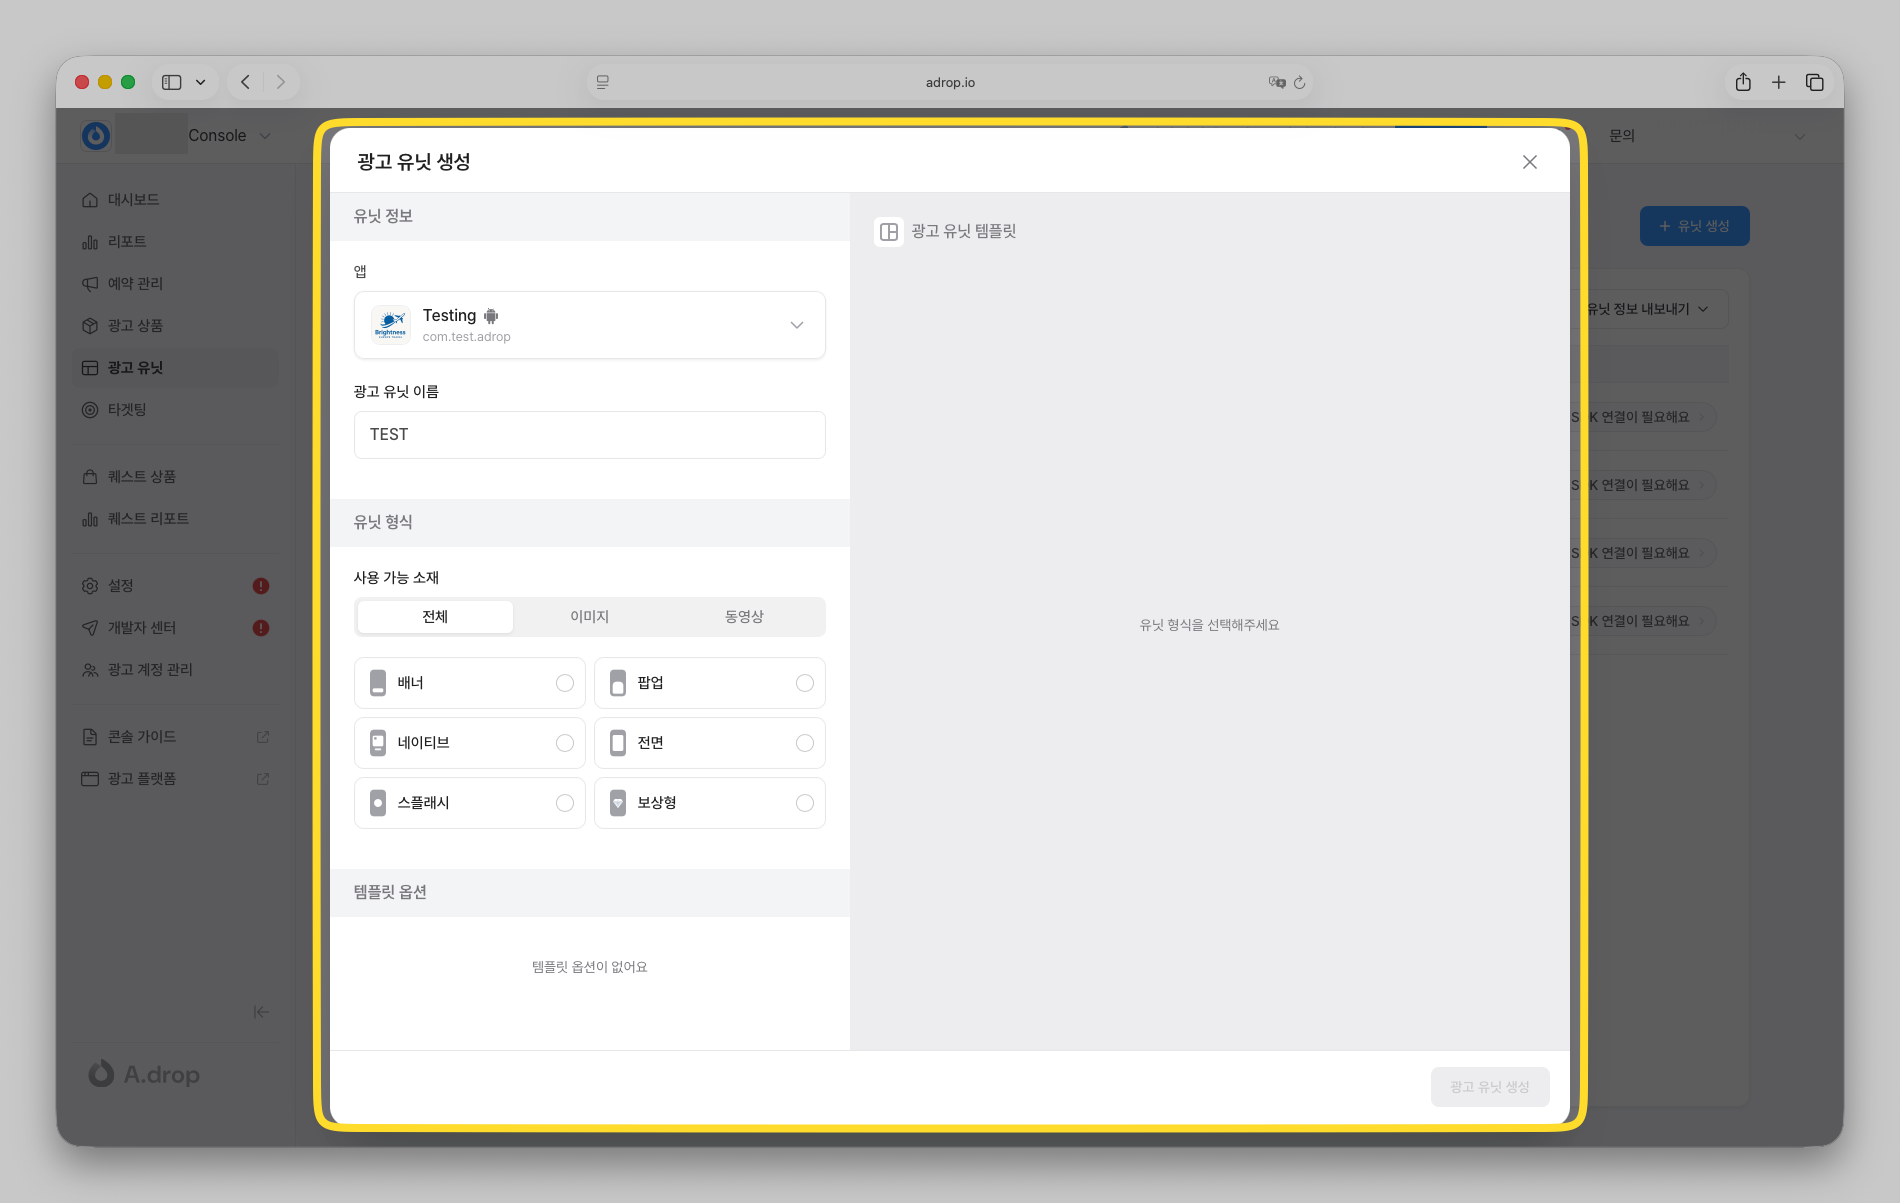Click the Safari share icon
1900x1203 pixels.
pos(1743,82)
